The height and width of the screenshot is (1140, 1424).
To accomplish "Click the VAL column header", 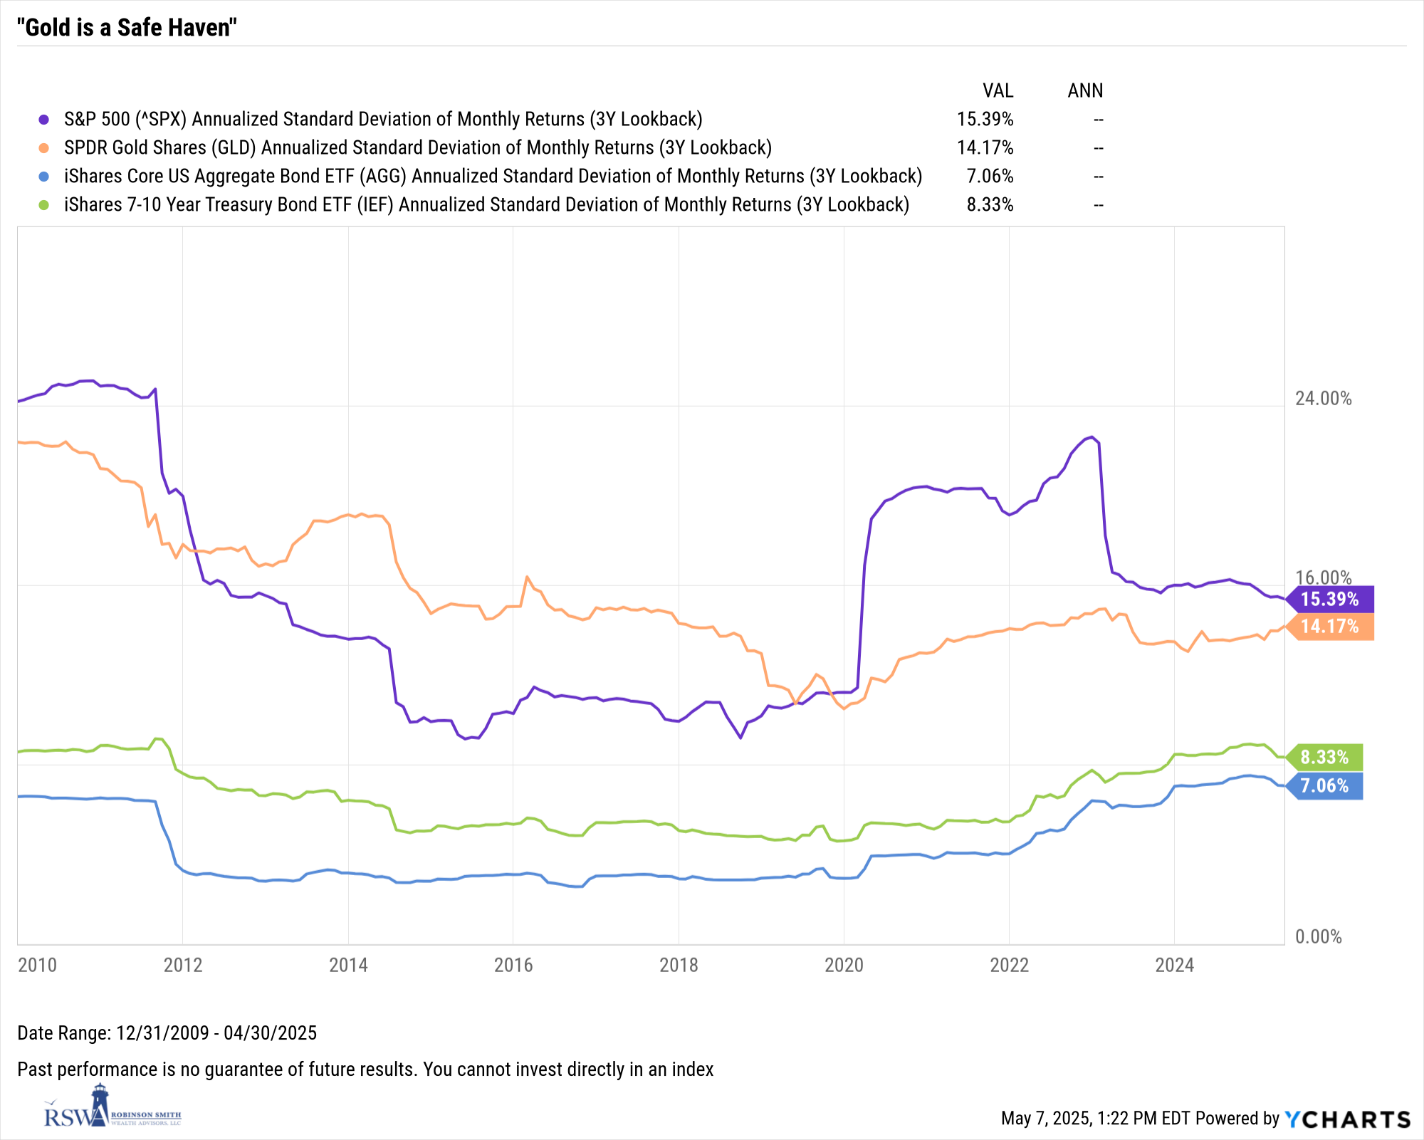I will click(997, 91).
